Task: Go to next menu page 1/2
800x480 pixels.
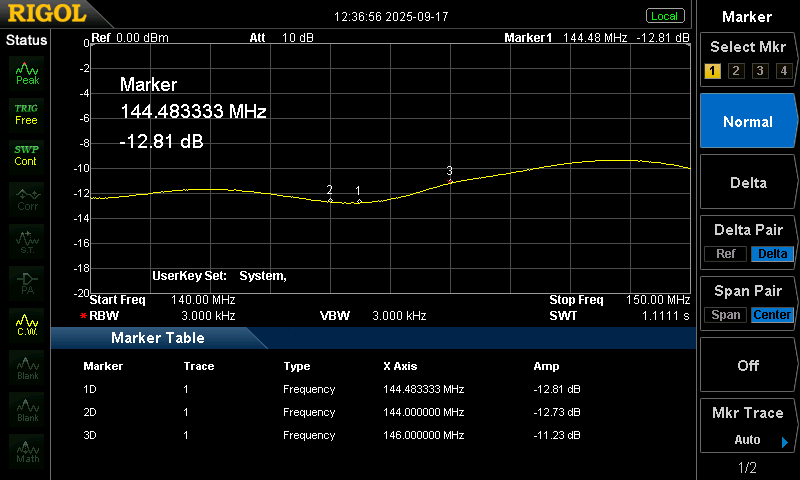Action: pyautogui.click(x=748, y=468)
